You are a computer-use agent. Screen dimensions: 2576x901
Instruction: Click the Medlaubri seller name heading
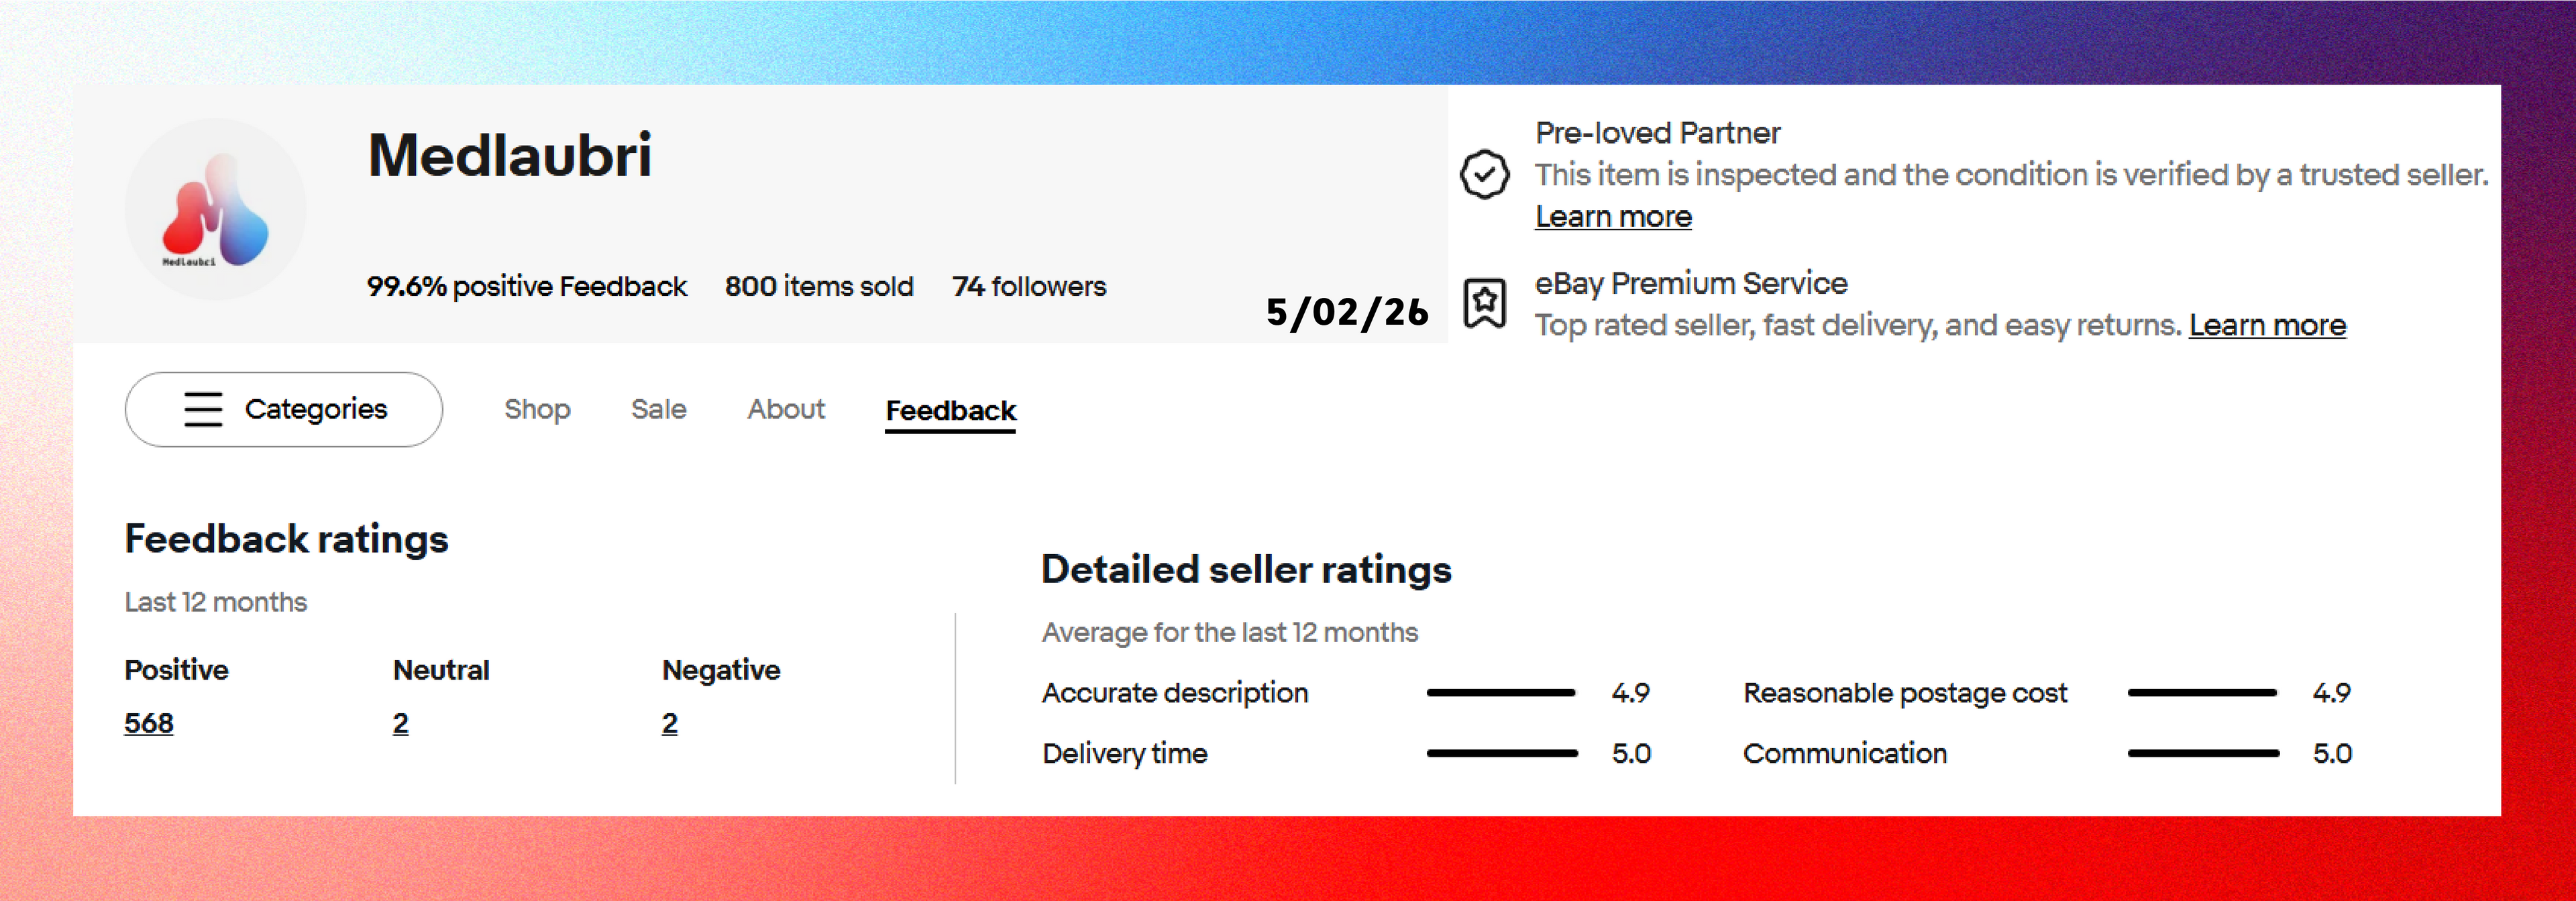coord(510,156)
